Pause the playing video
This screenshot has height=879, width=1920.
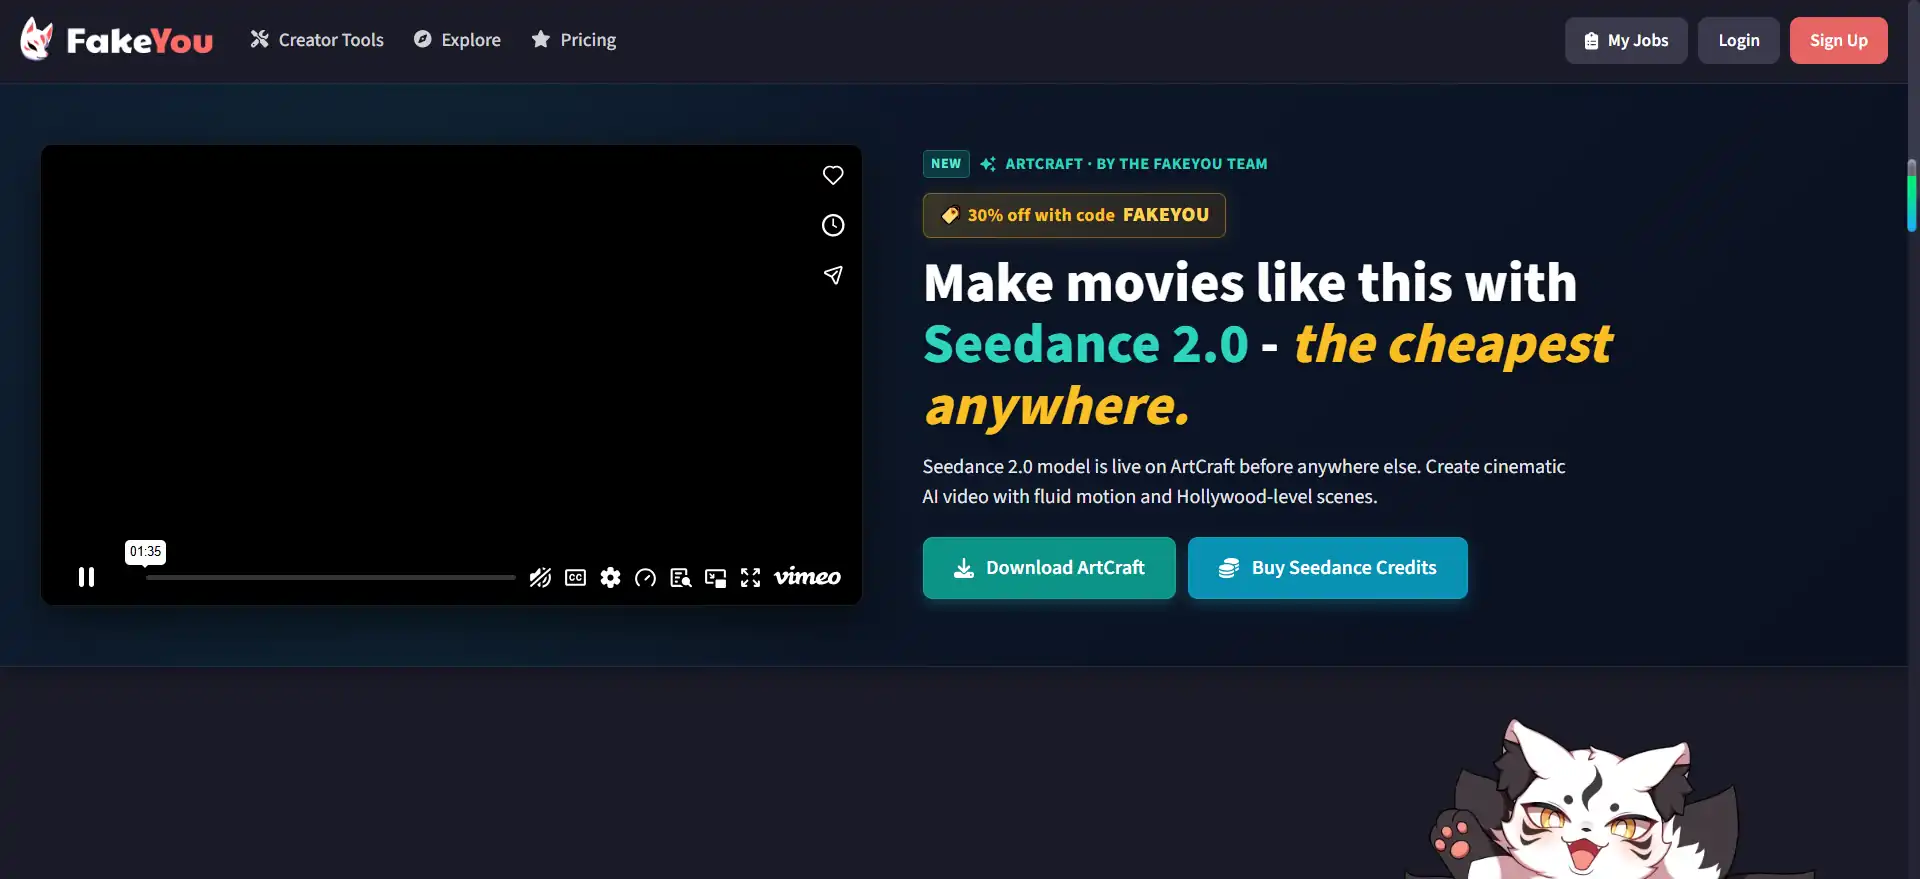click(87, 577)
